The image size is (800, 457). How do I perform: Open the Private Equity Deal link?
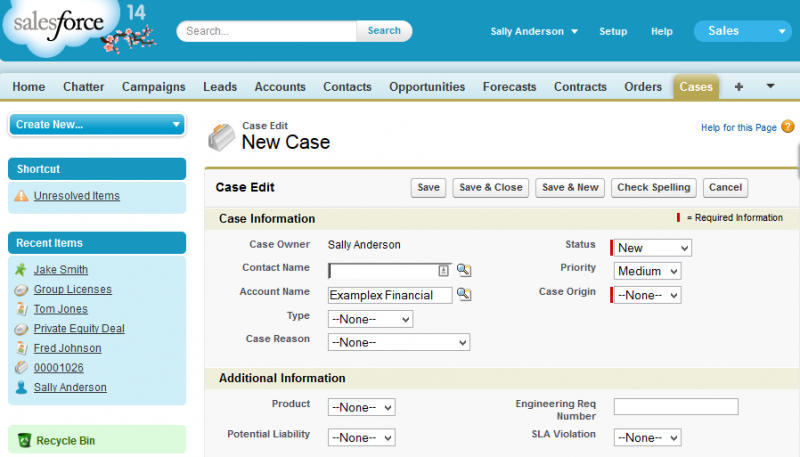click(79, 329)
